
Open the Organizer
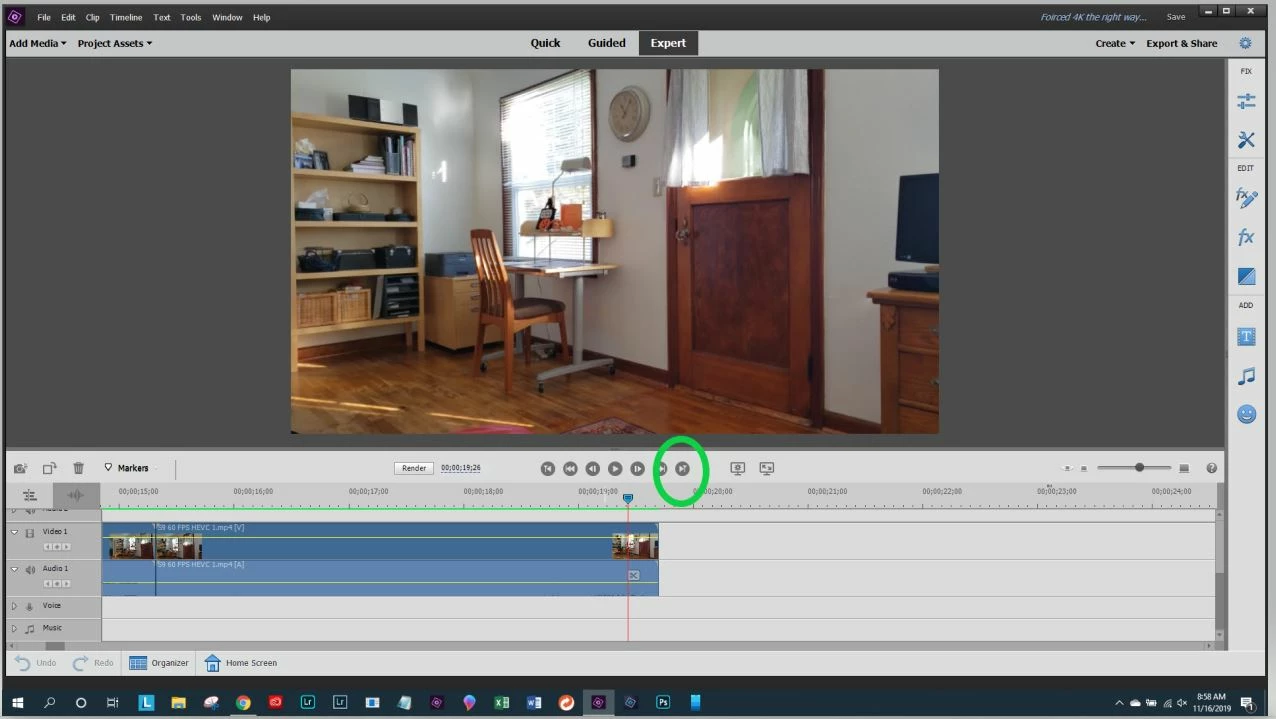point(159,663)
